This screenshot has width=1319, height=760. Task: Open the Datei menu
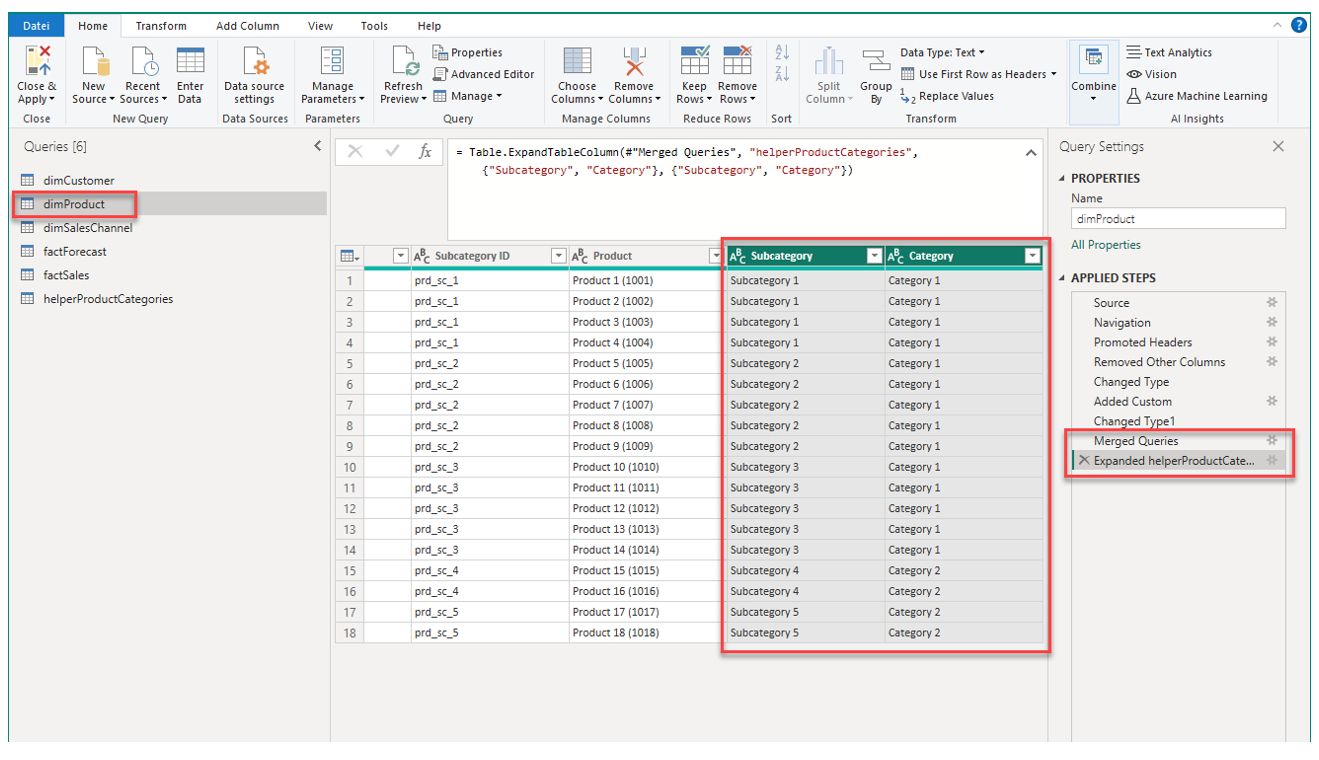[x=37, y=26]
